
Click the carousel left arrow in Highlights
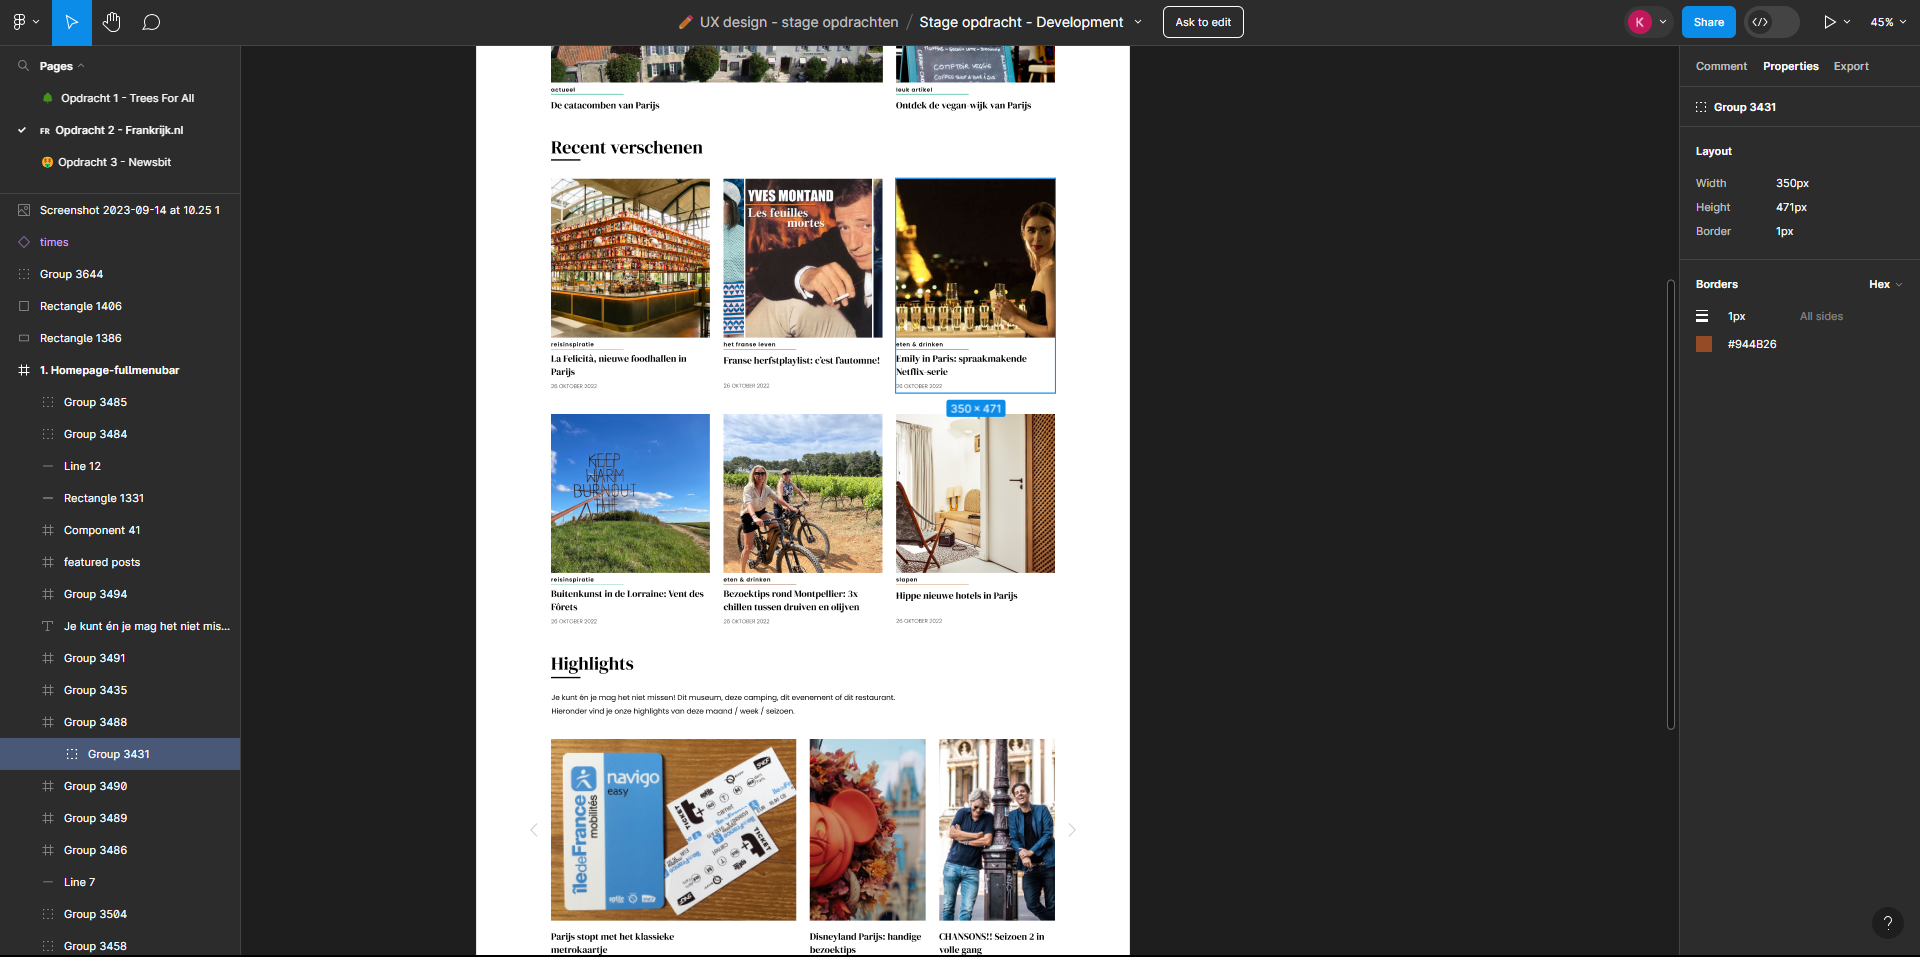tap(534, 830)
